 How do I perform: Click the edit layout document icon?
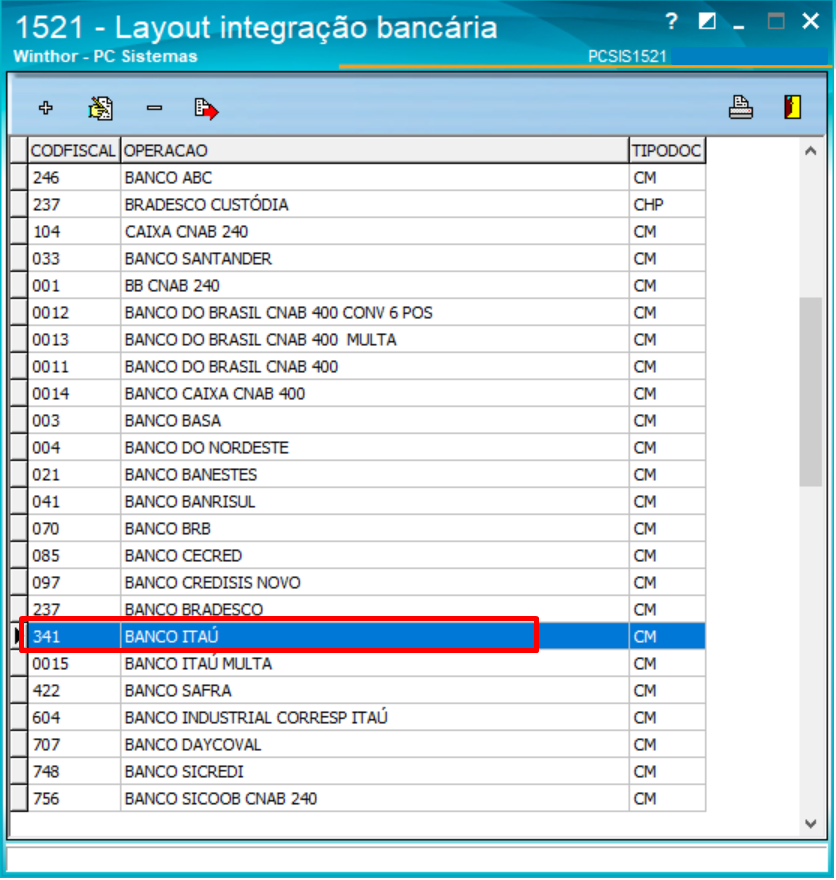(x=100, y=108)
